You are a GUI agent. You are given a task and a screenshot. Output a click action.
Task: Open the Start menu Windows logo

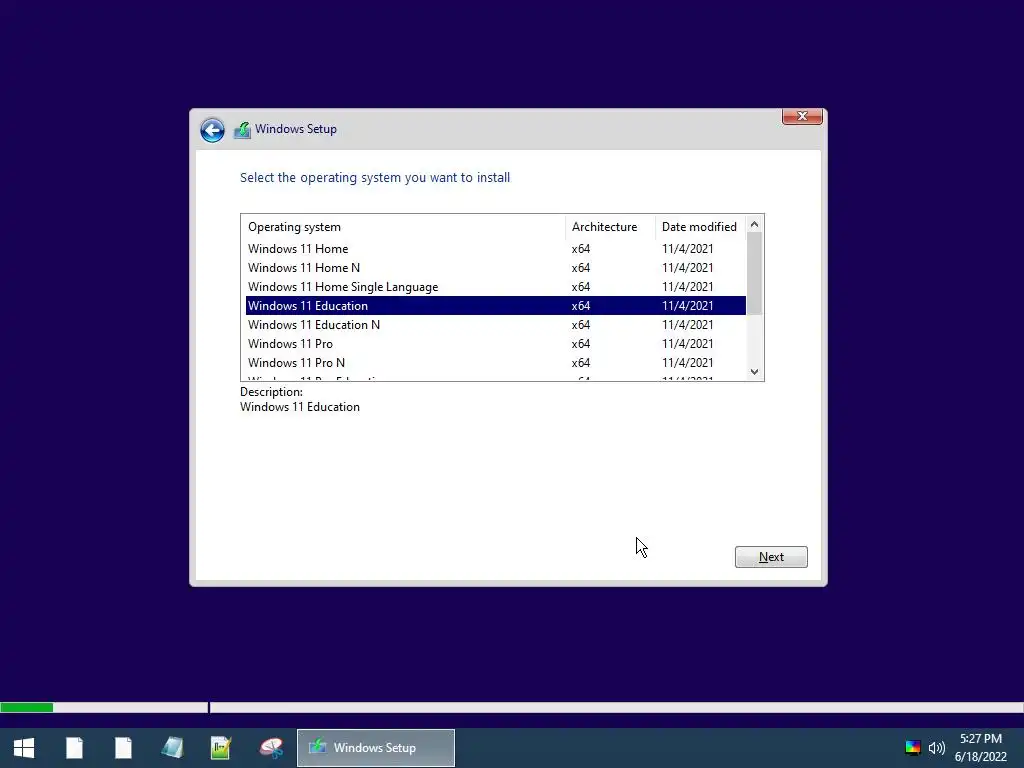pos(24,748)
